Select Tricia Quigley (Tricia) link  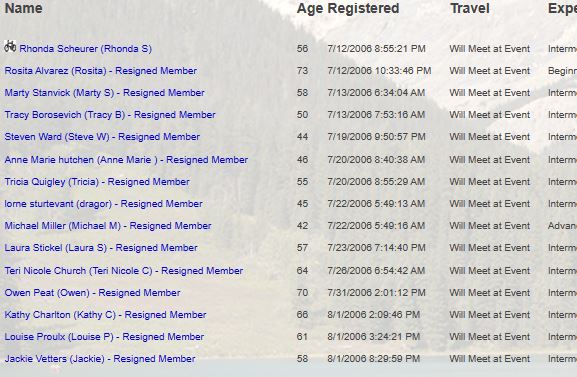[x=97, y=182]
